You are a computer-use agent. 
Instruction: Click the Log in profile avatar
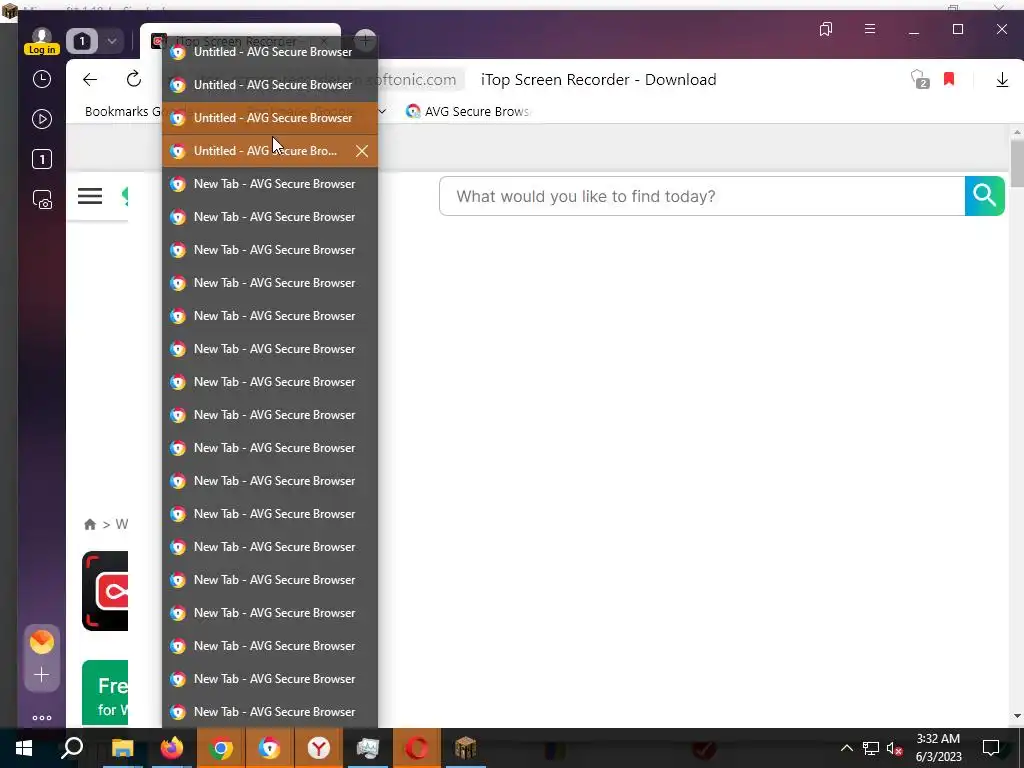coord(42,41)
